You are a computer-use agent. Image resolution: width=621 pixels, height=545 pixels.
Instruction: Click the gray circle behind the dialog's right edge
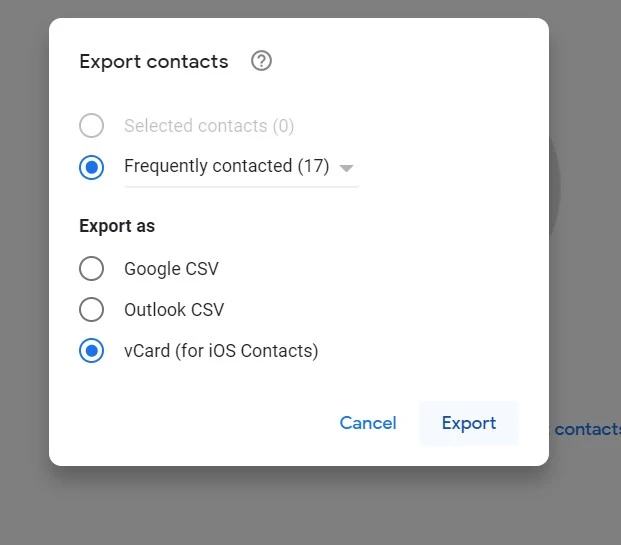coord(555,190)
